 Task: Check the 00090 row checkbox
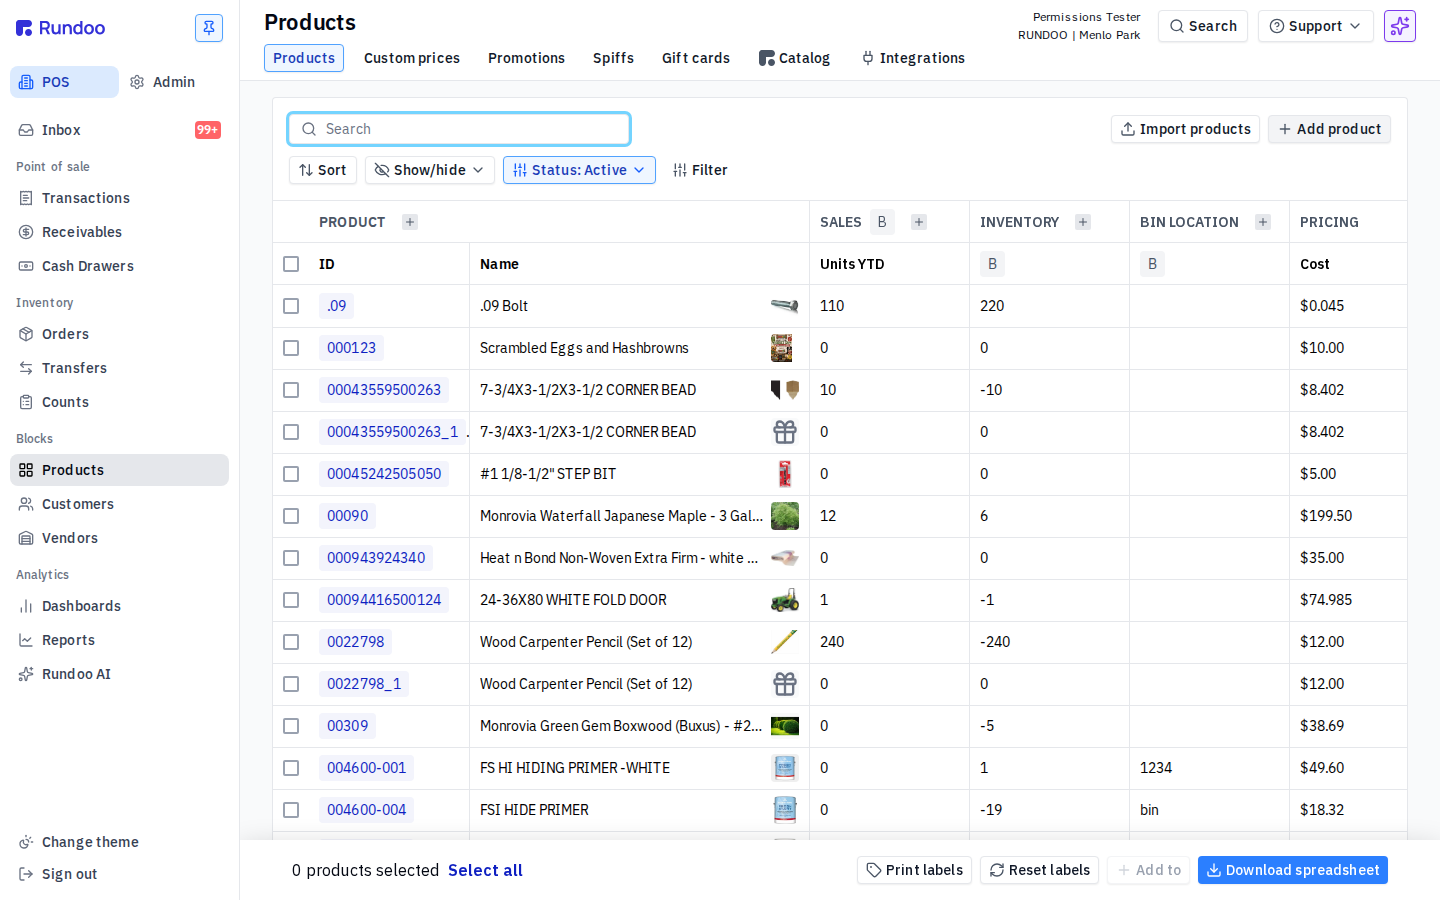pyautogui.click(x=291, y=516)
